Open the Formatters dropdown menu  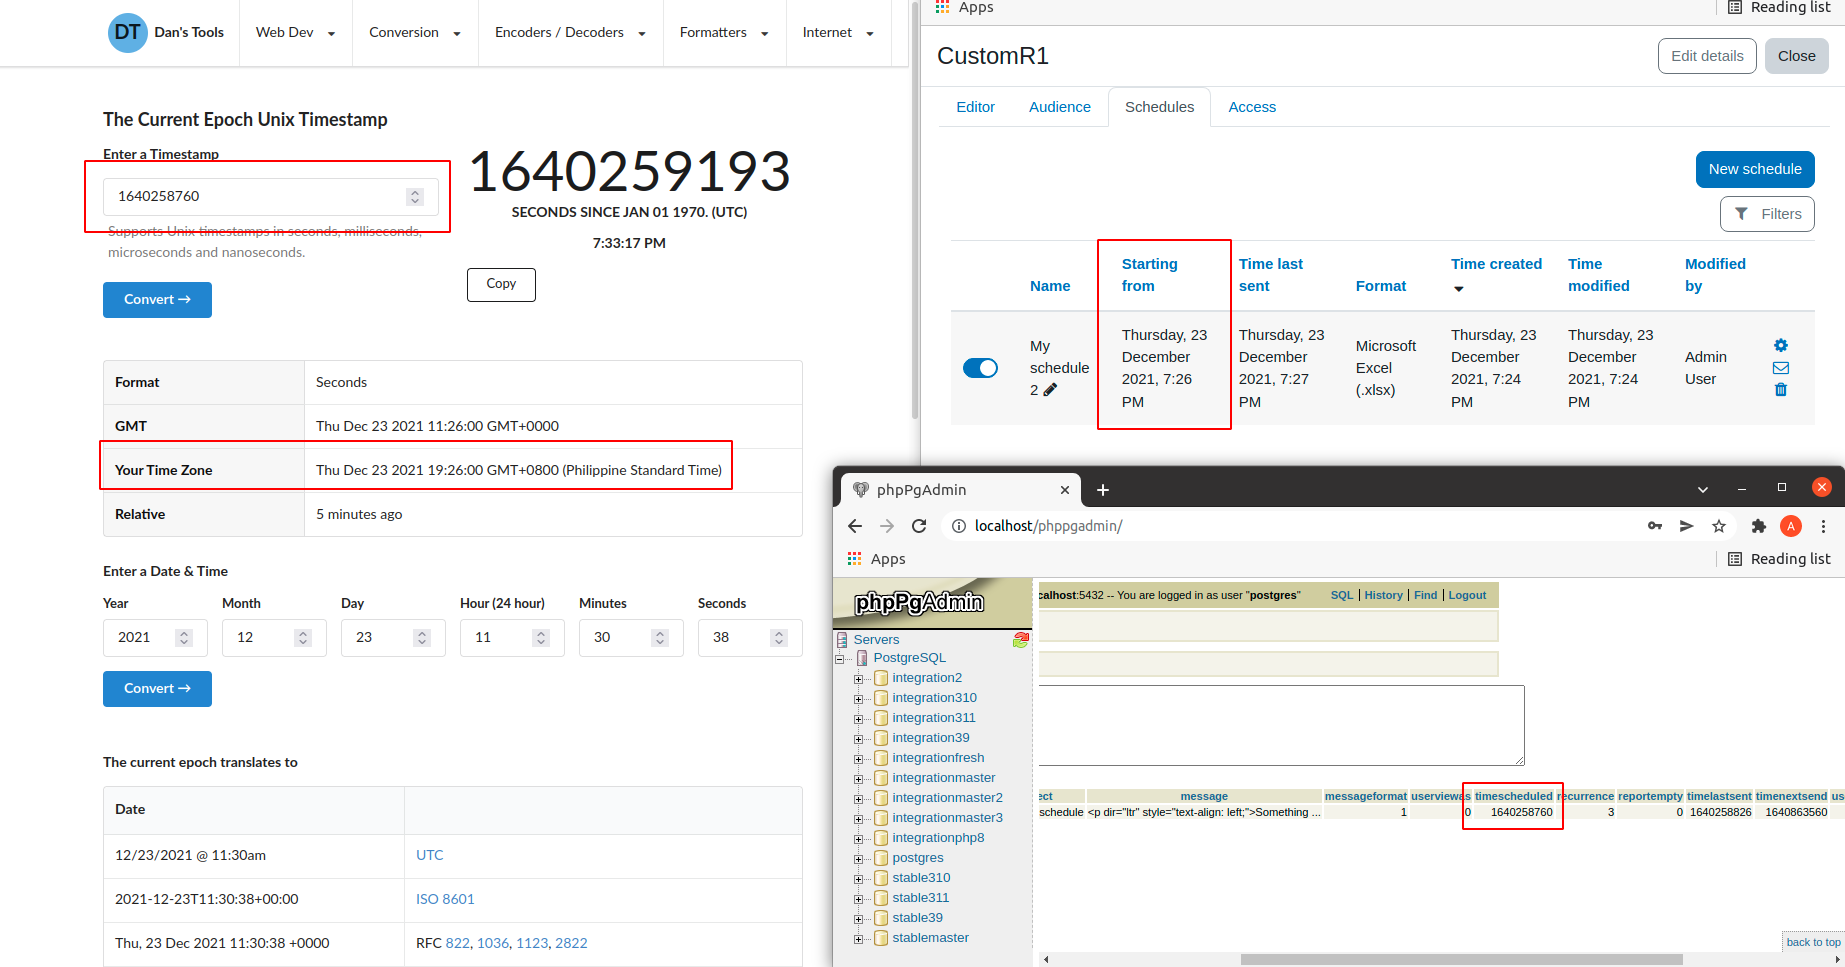pos(724,32)
